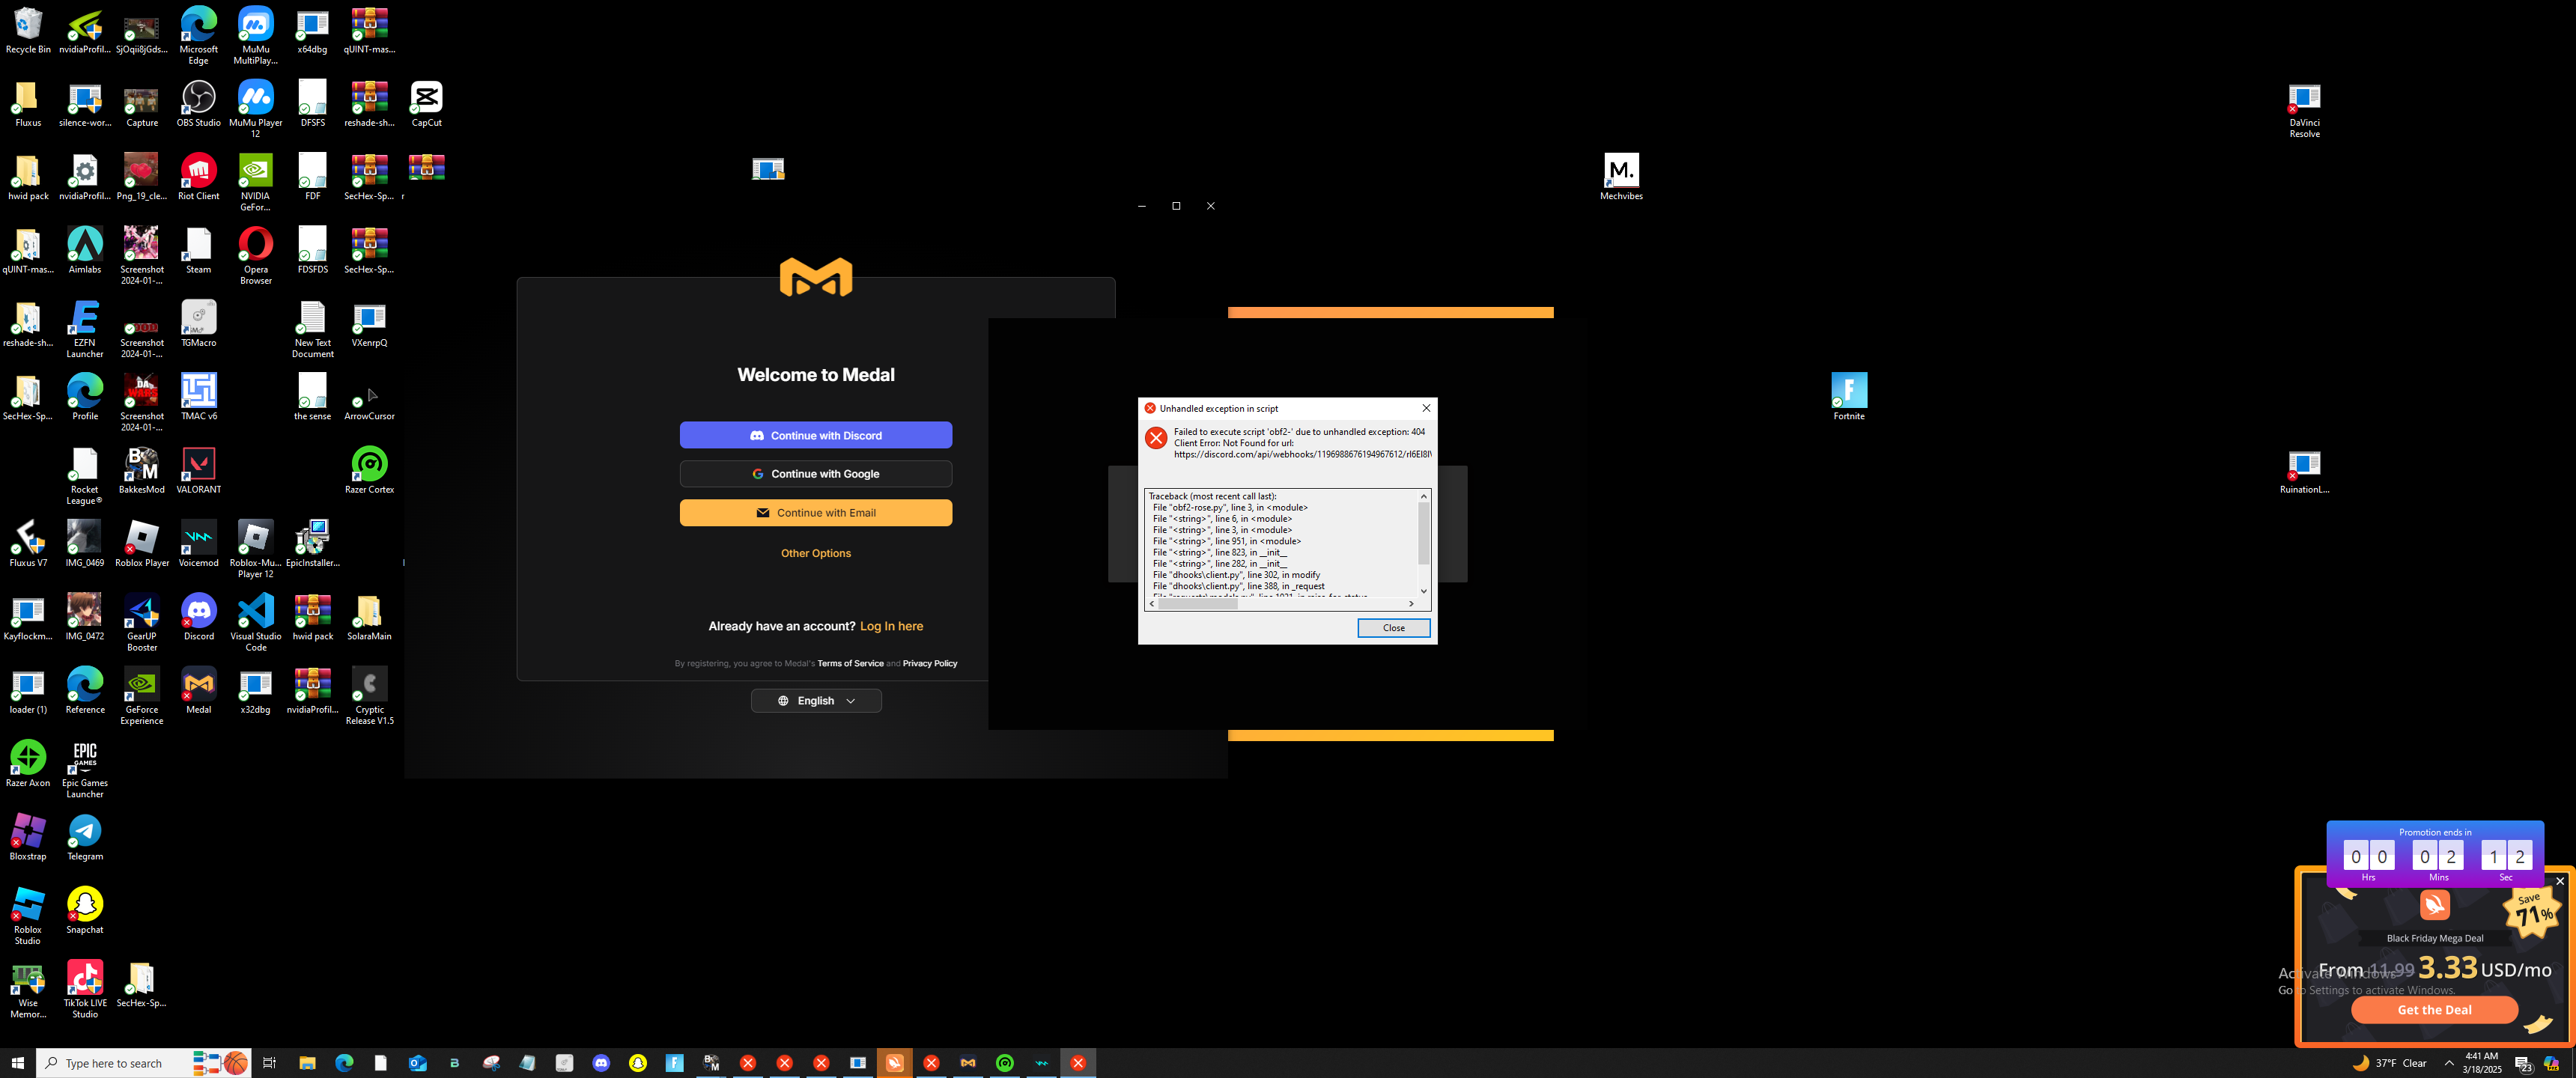
Task: Click Close in the exception dialog
Action: [1393, 628]
